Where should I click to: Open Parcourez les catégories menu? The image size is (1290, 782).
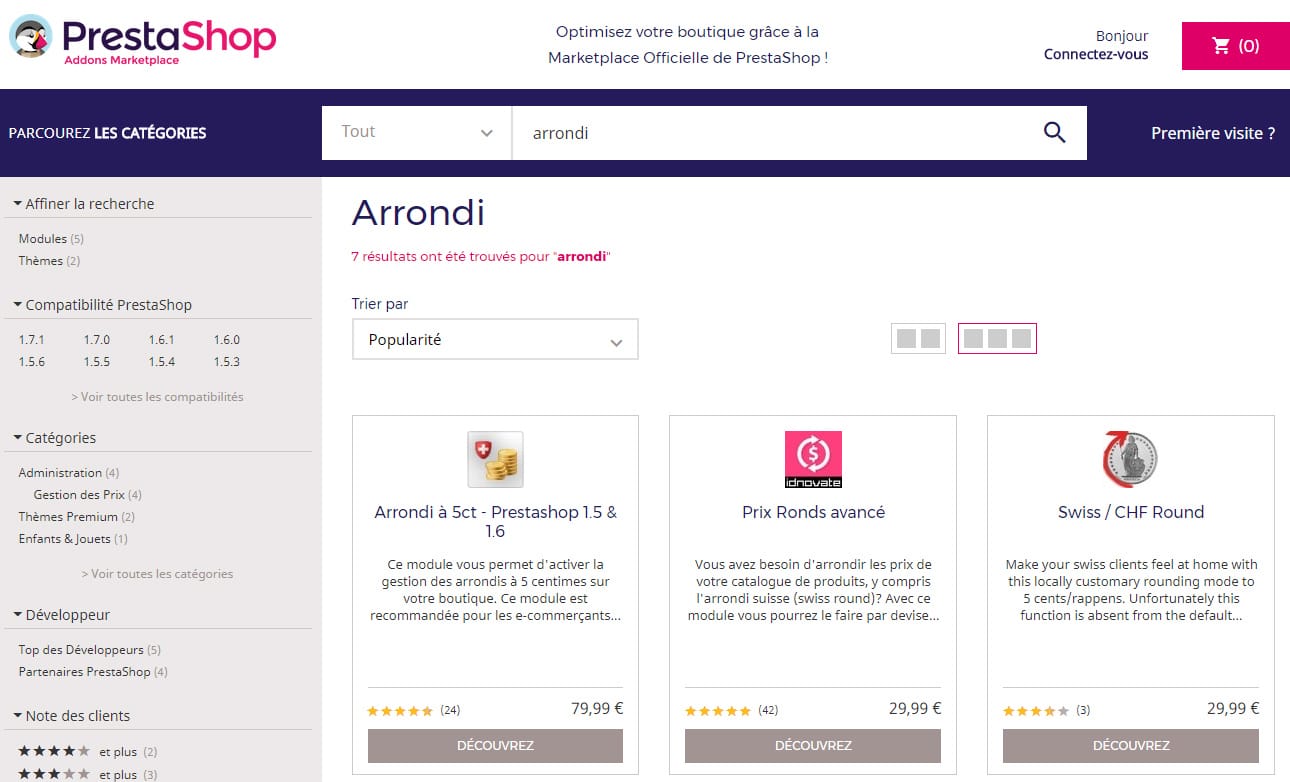(107, 132)
